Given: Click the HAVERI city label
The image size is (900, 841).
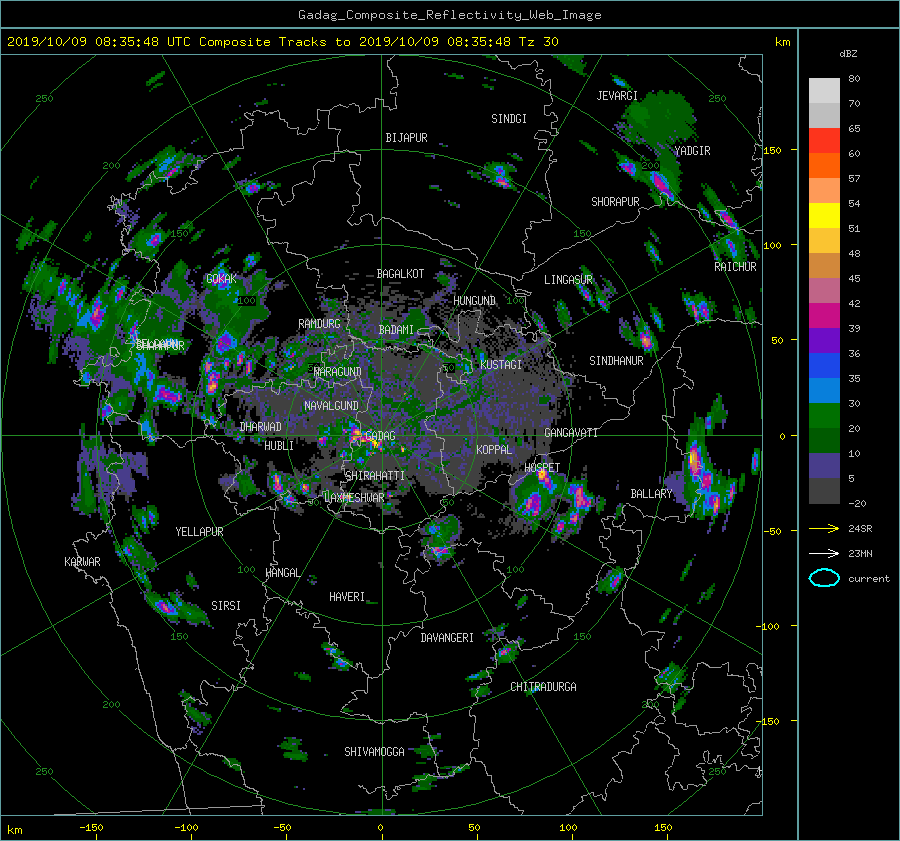Looking at the screenshot, I should pyautogui.click(x=347, y=597).
